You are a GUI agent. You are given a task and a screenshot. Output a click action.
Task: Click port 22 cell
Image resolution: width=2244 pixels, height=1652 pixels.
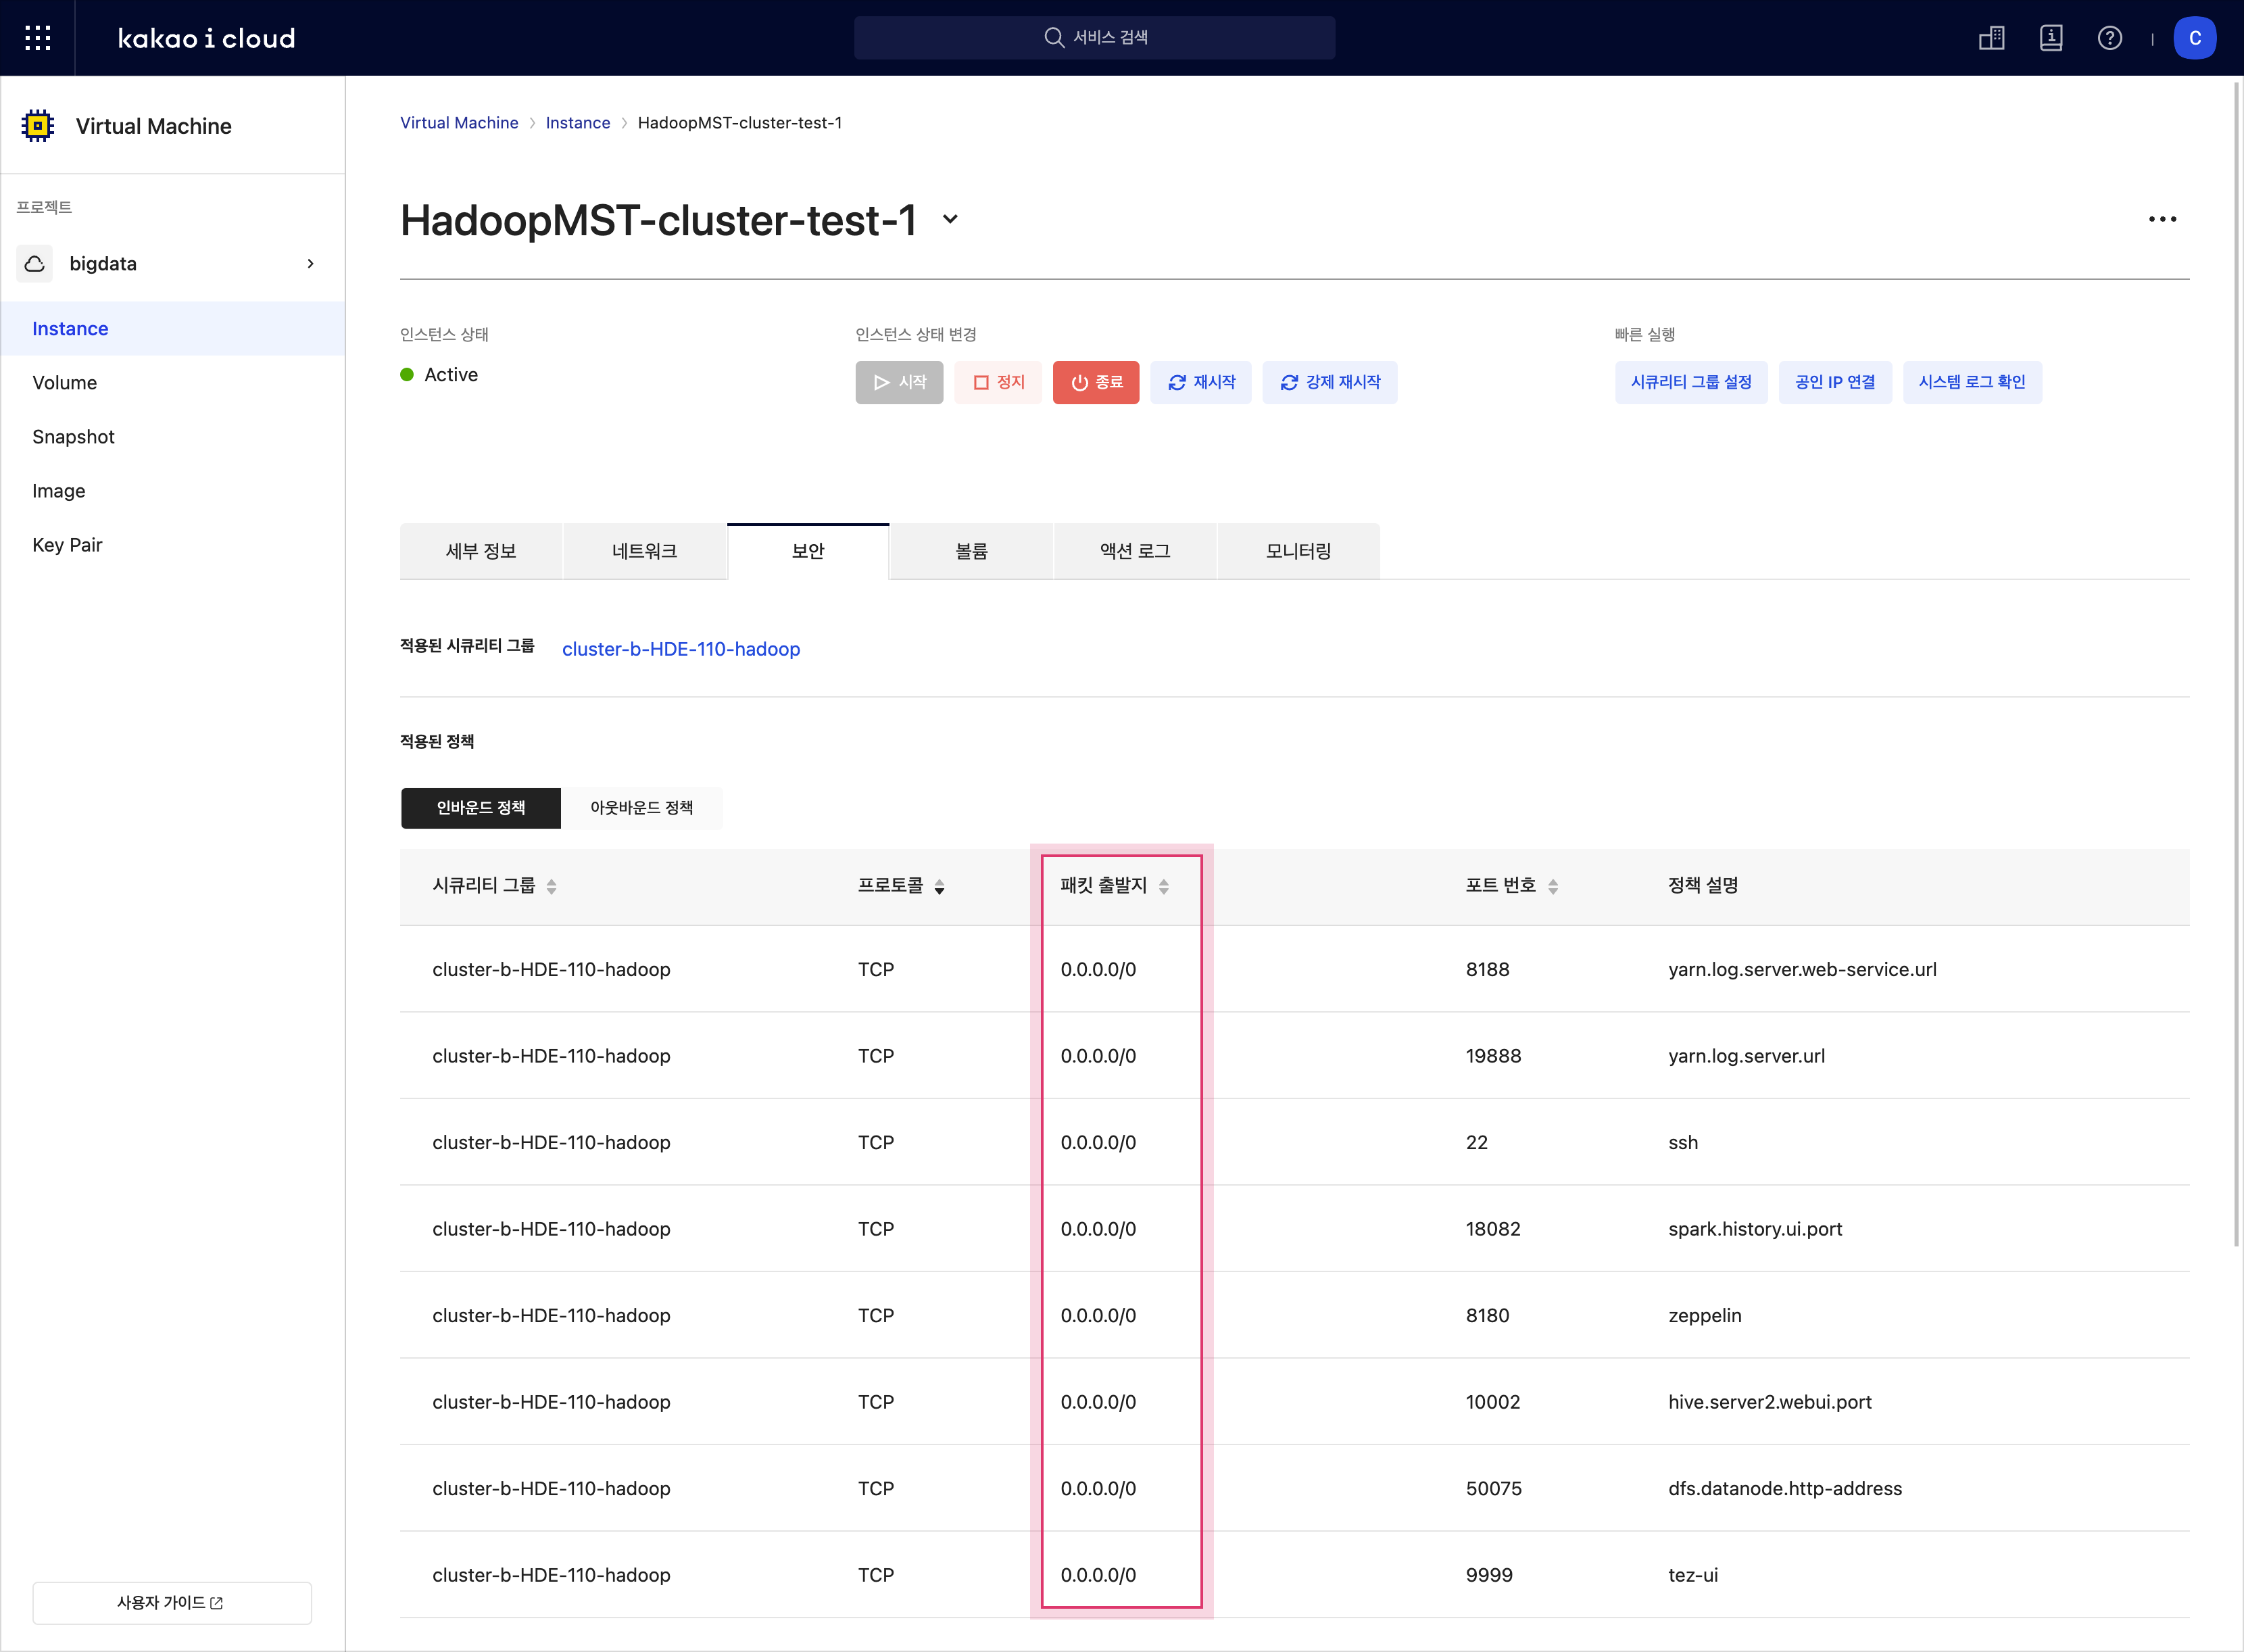click(x=1476, y=1143)
